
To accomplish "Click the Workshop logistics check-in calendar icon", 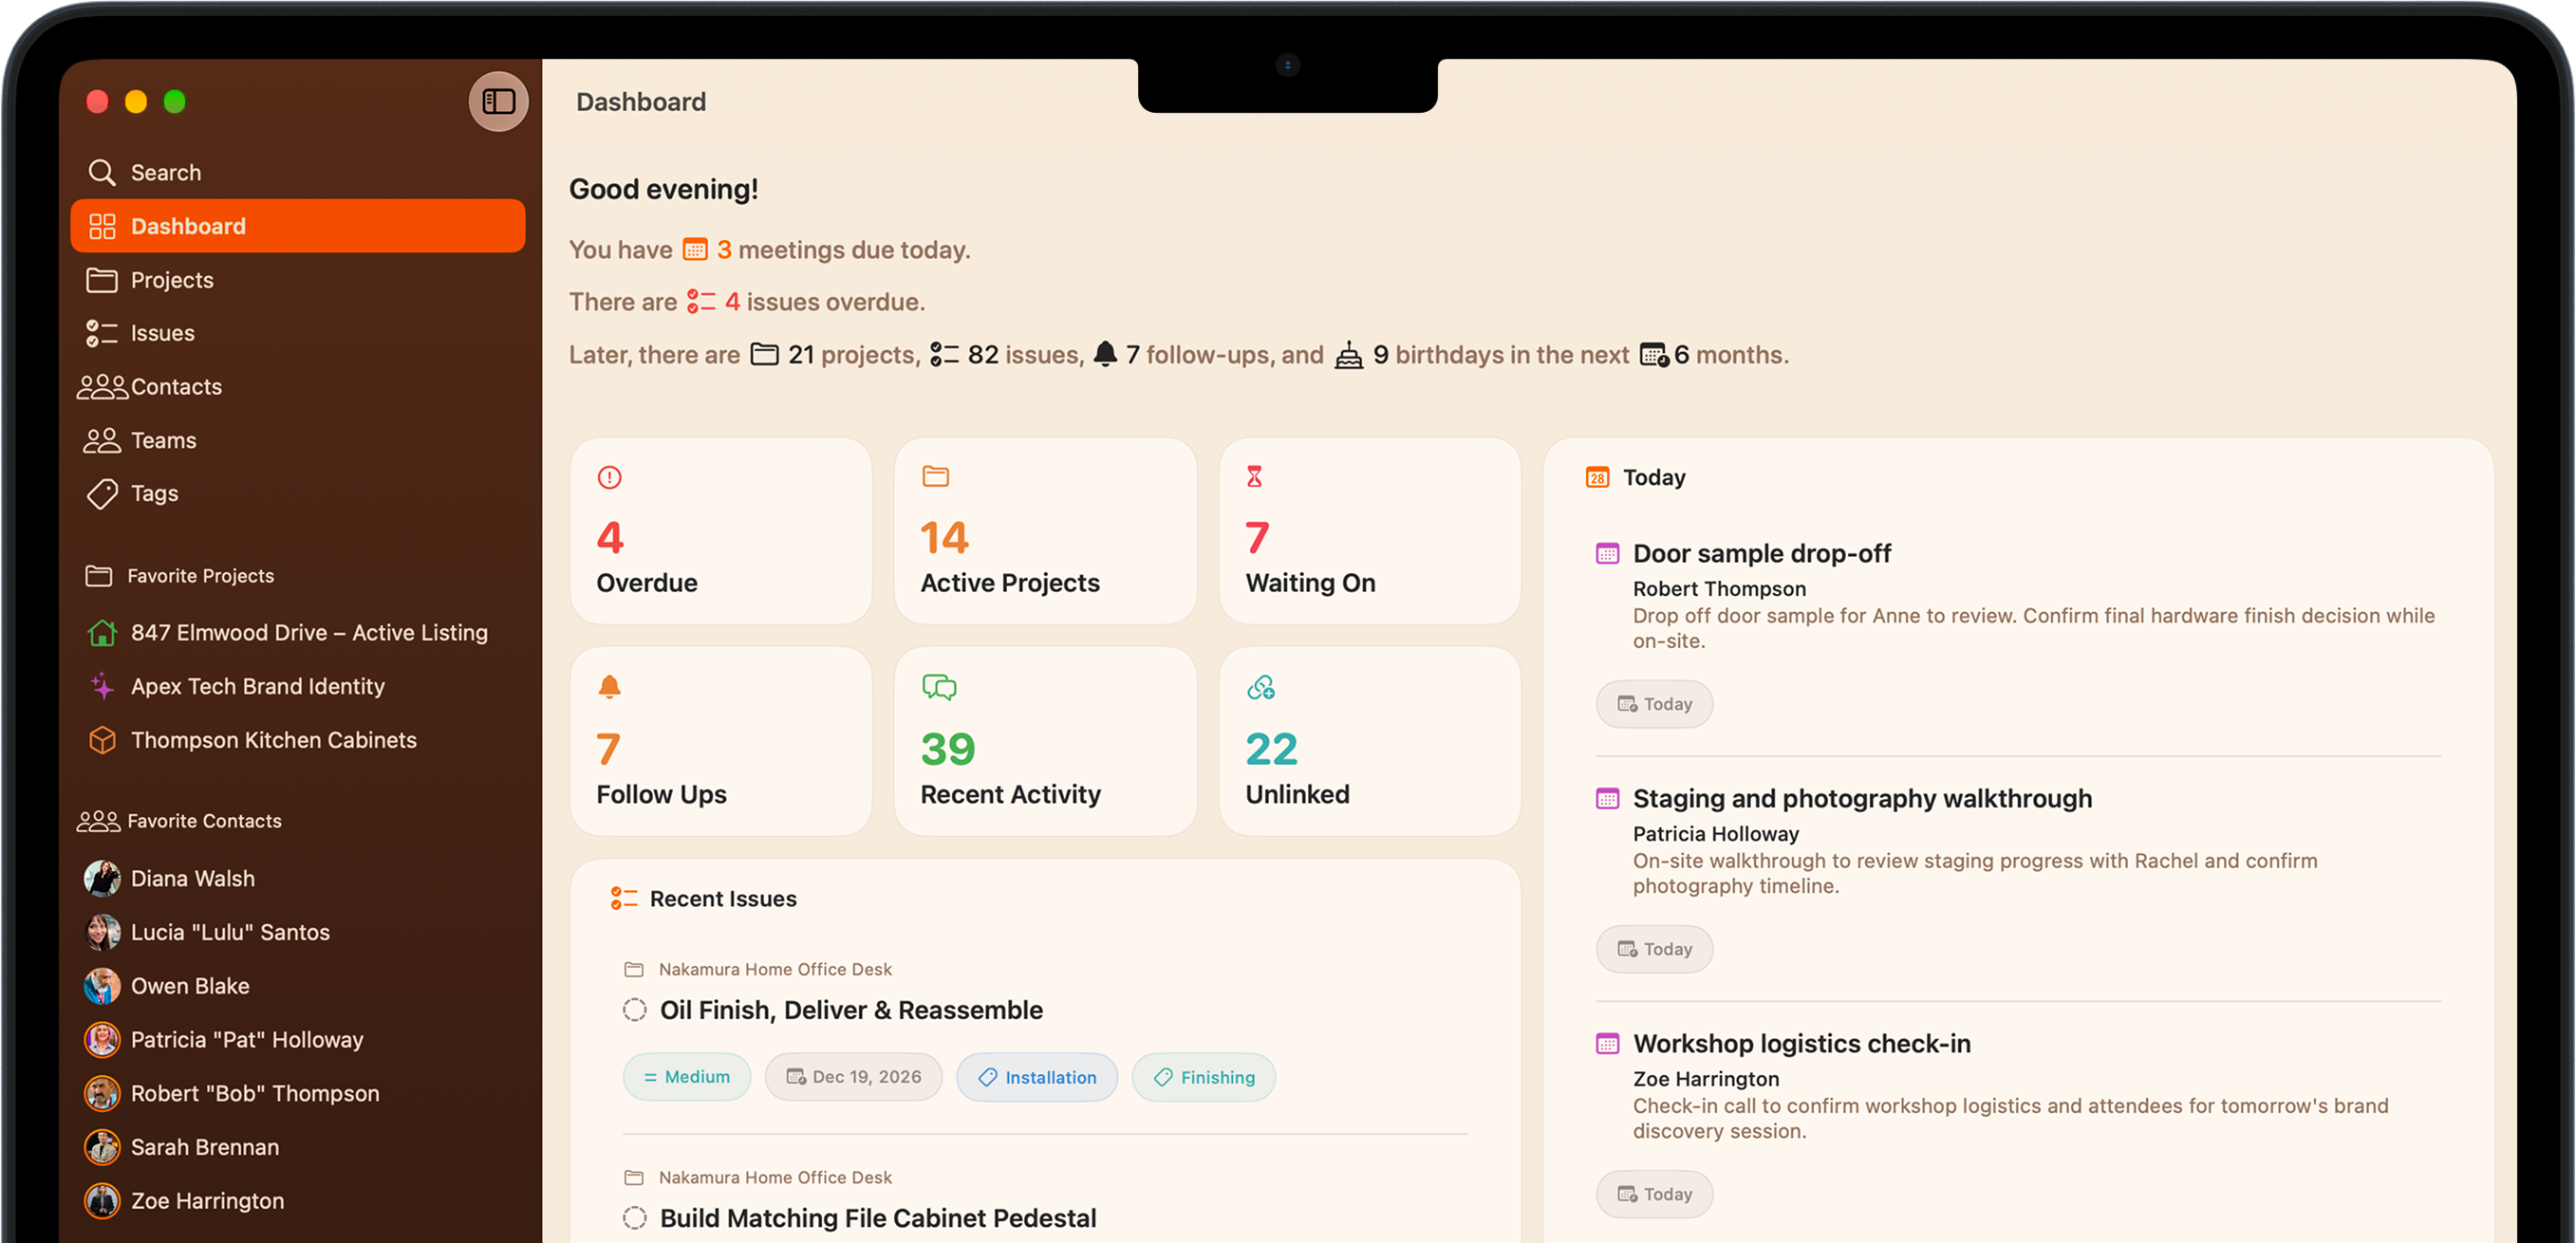I will [1607, 1044].
